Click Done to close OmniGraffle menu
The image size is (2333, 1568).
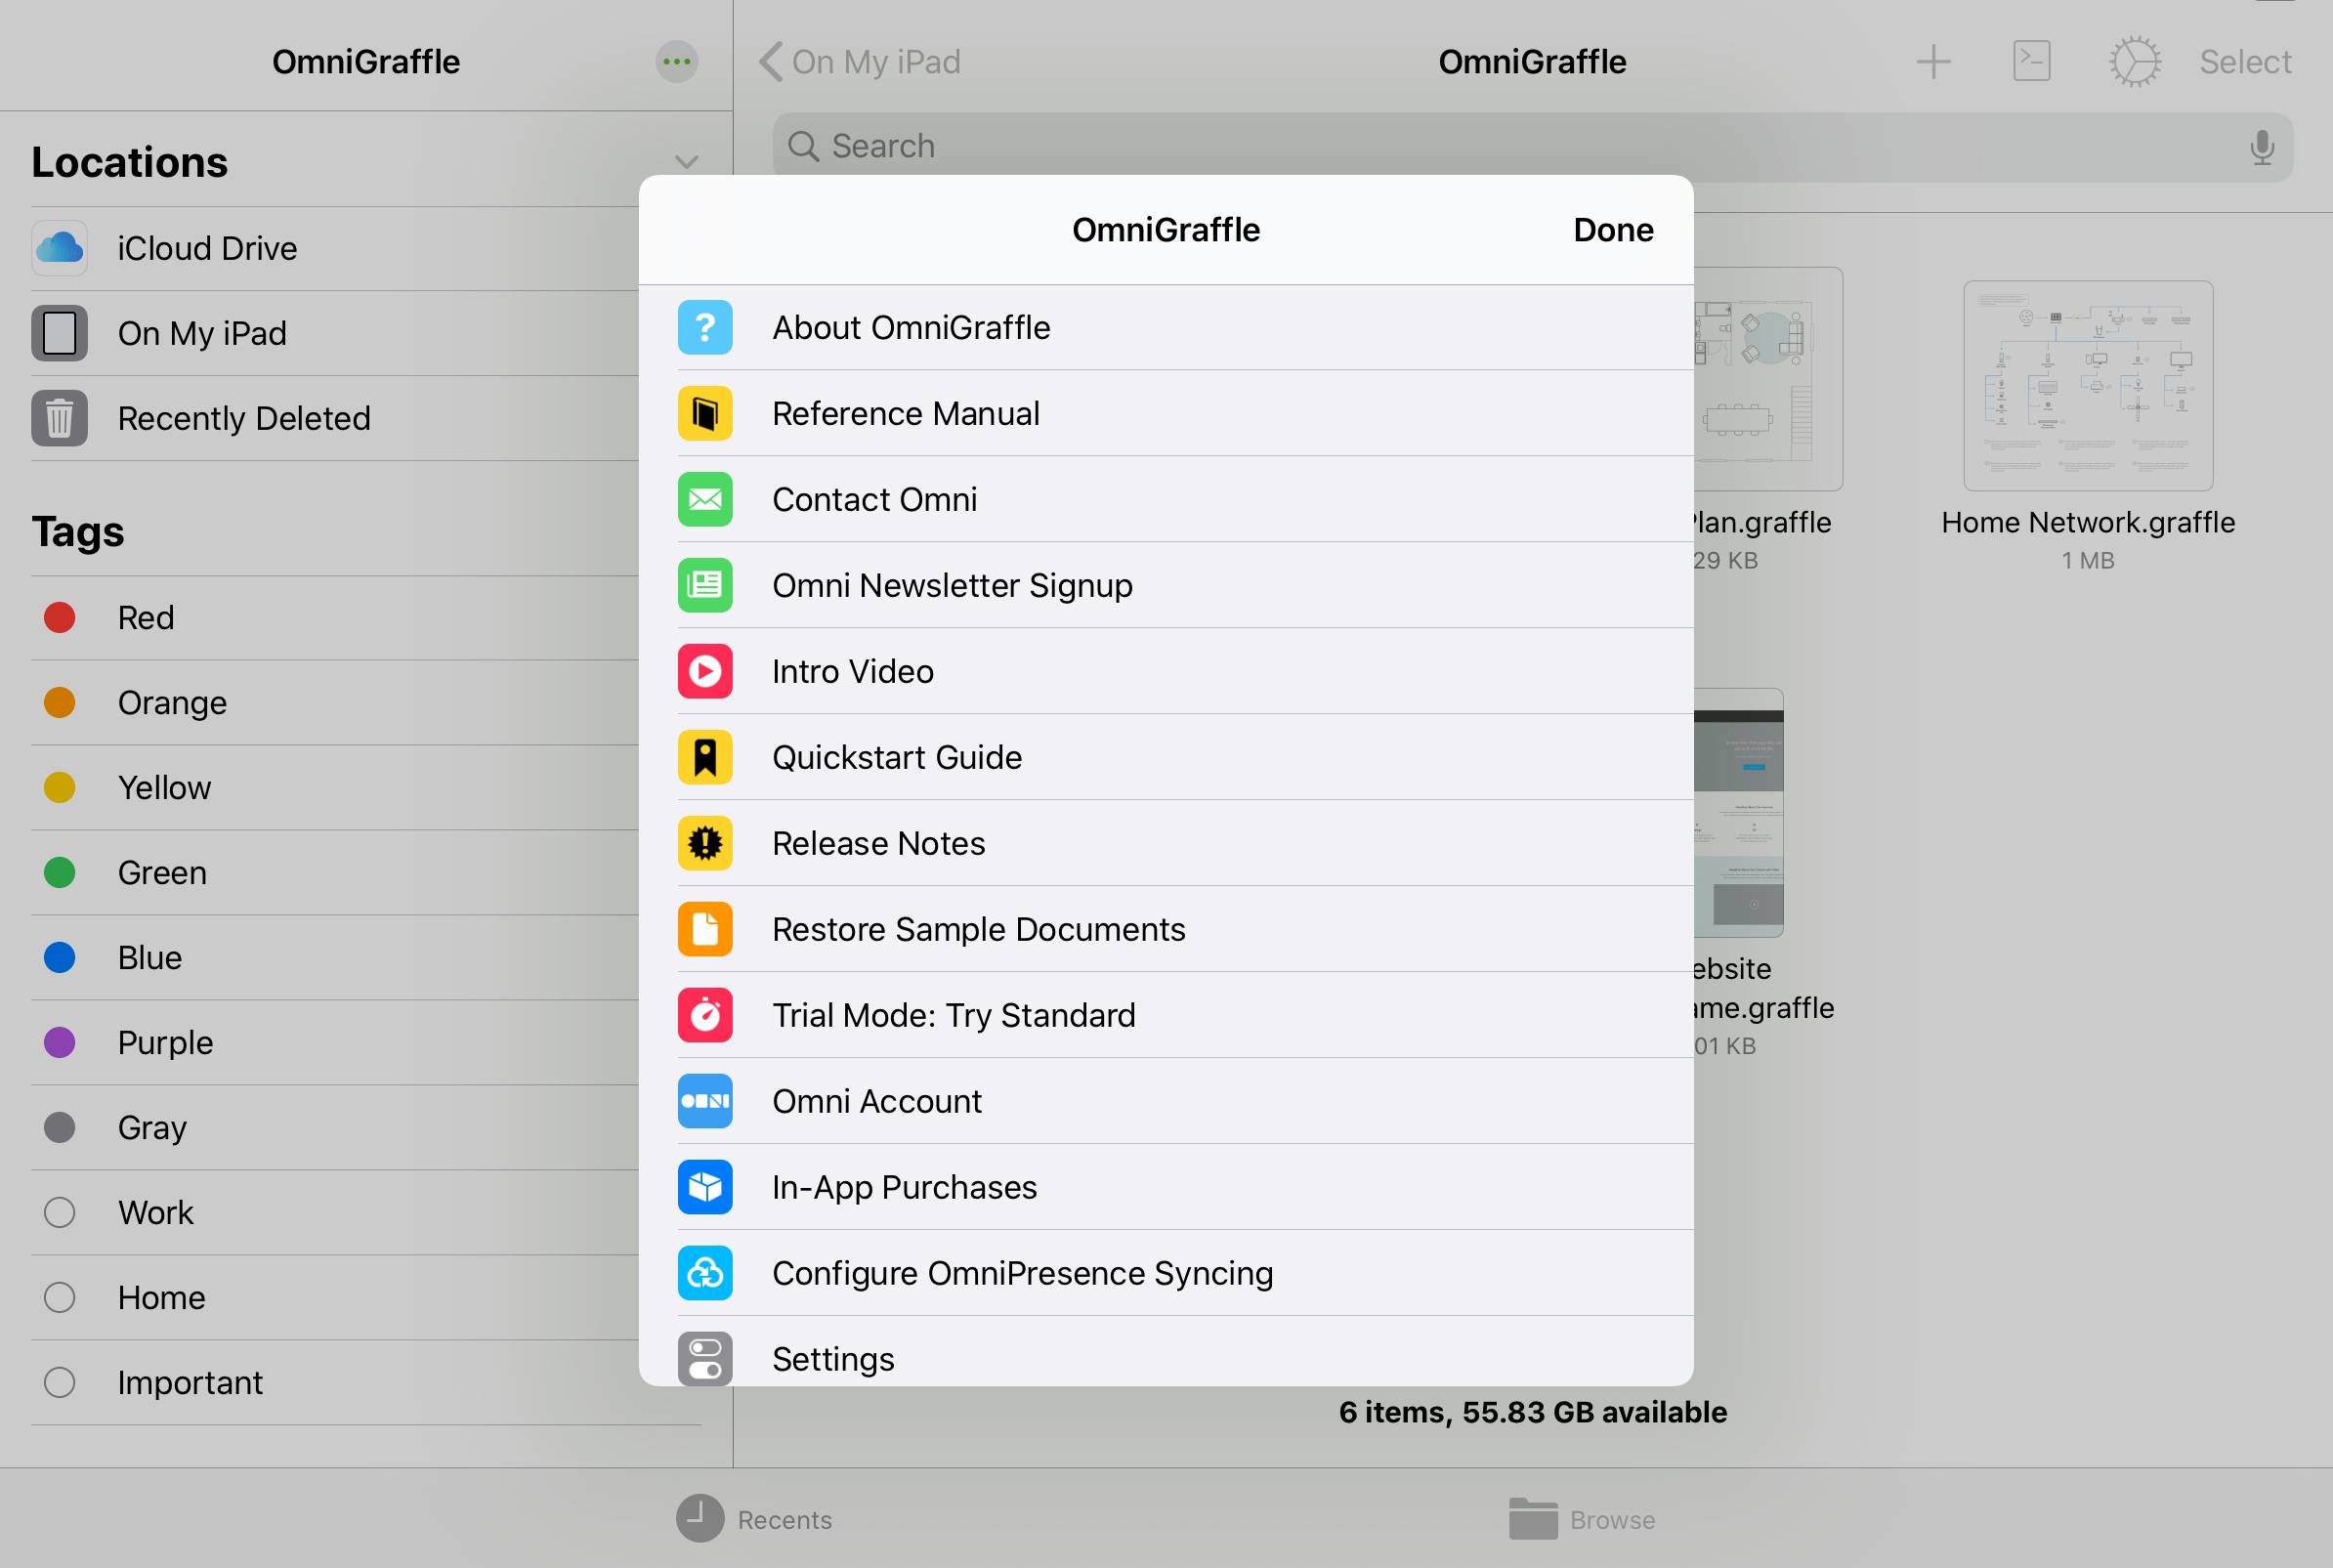[x=1612, y=230]
